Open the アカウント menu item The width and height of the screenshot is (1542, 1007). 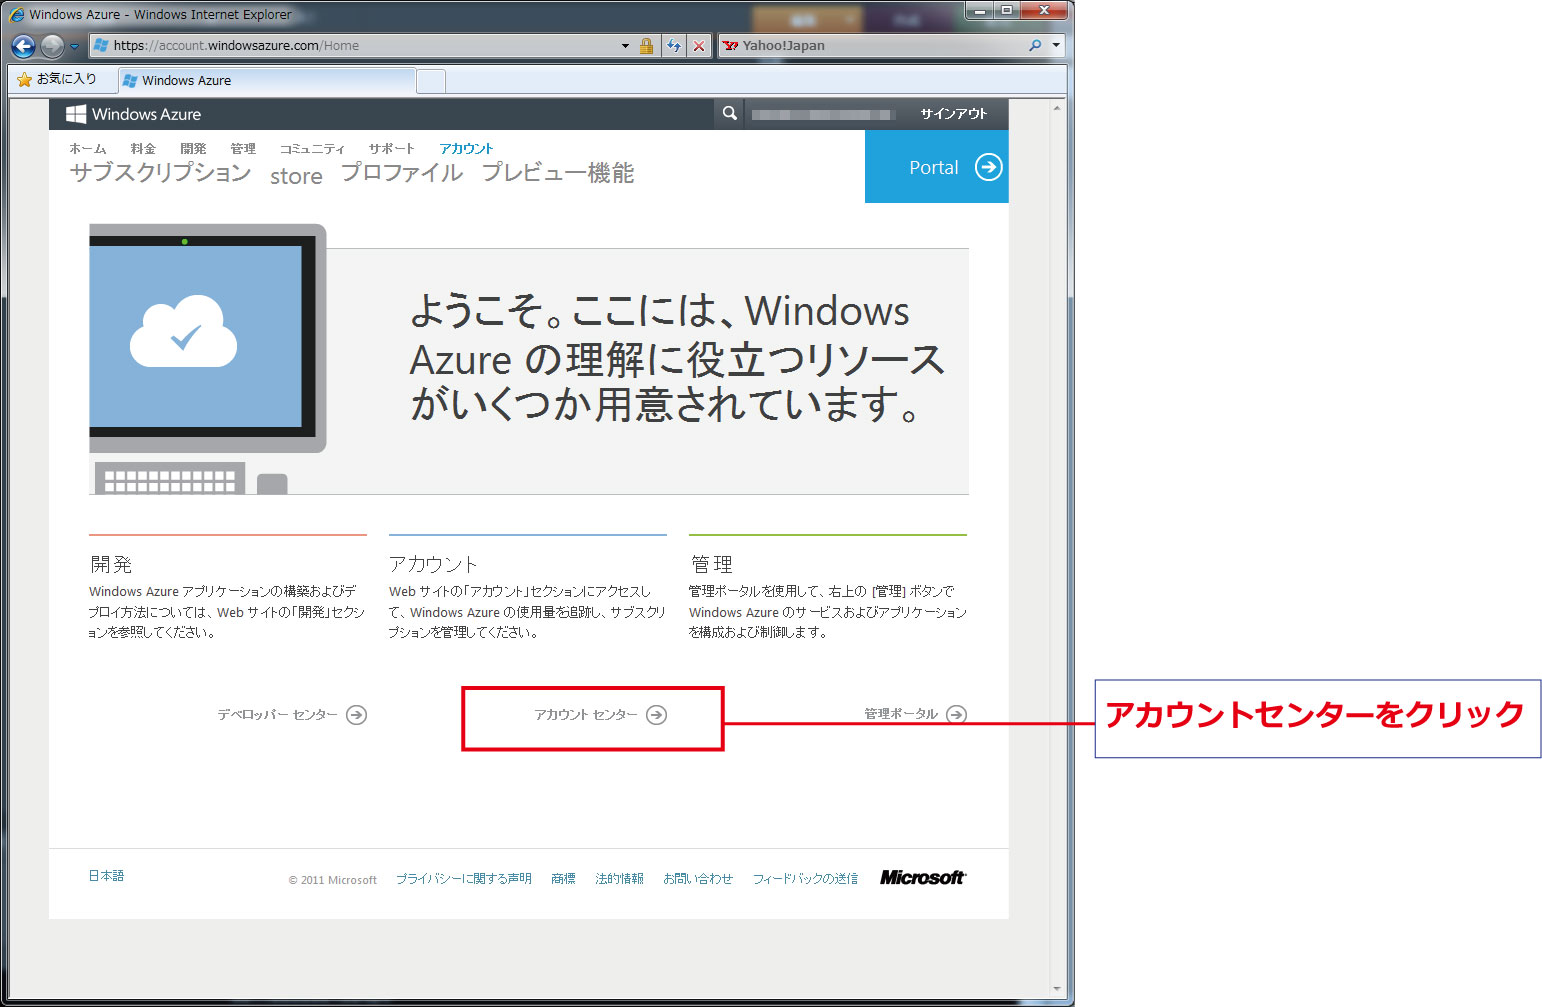pos(466,148)
